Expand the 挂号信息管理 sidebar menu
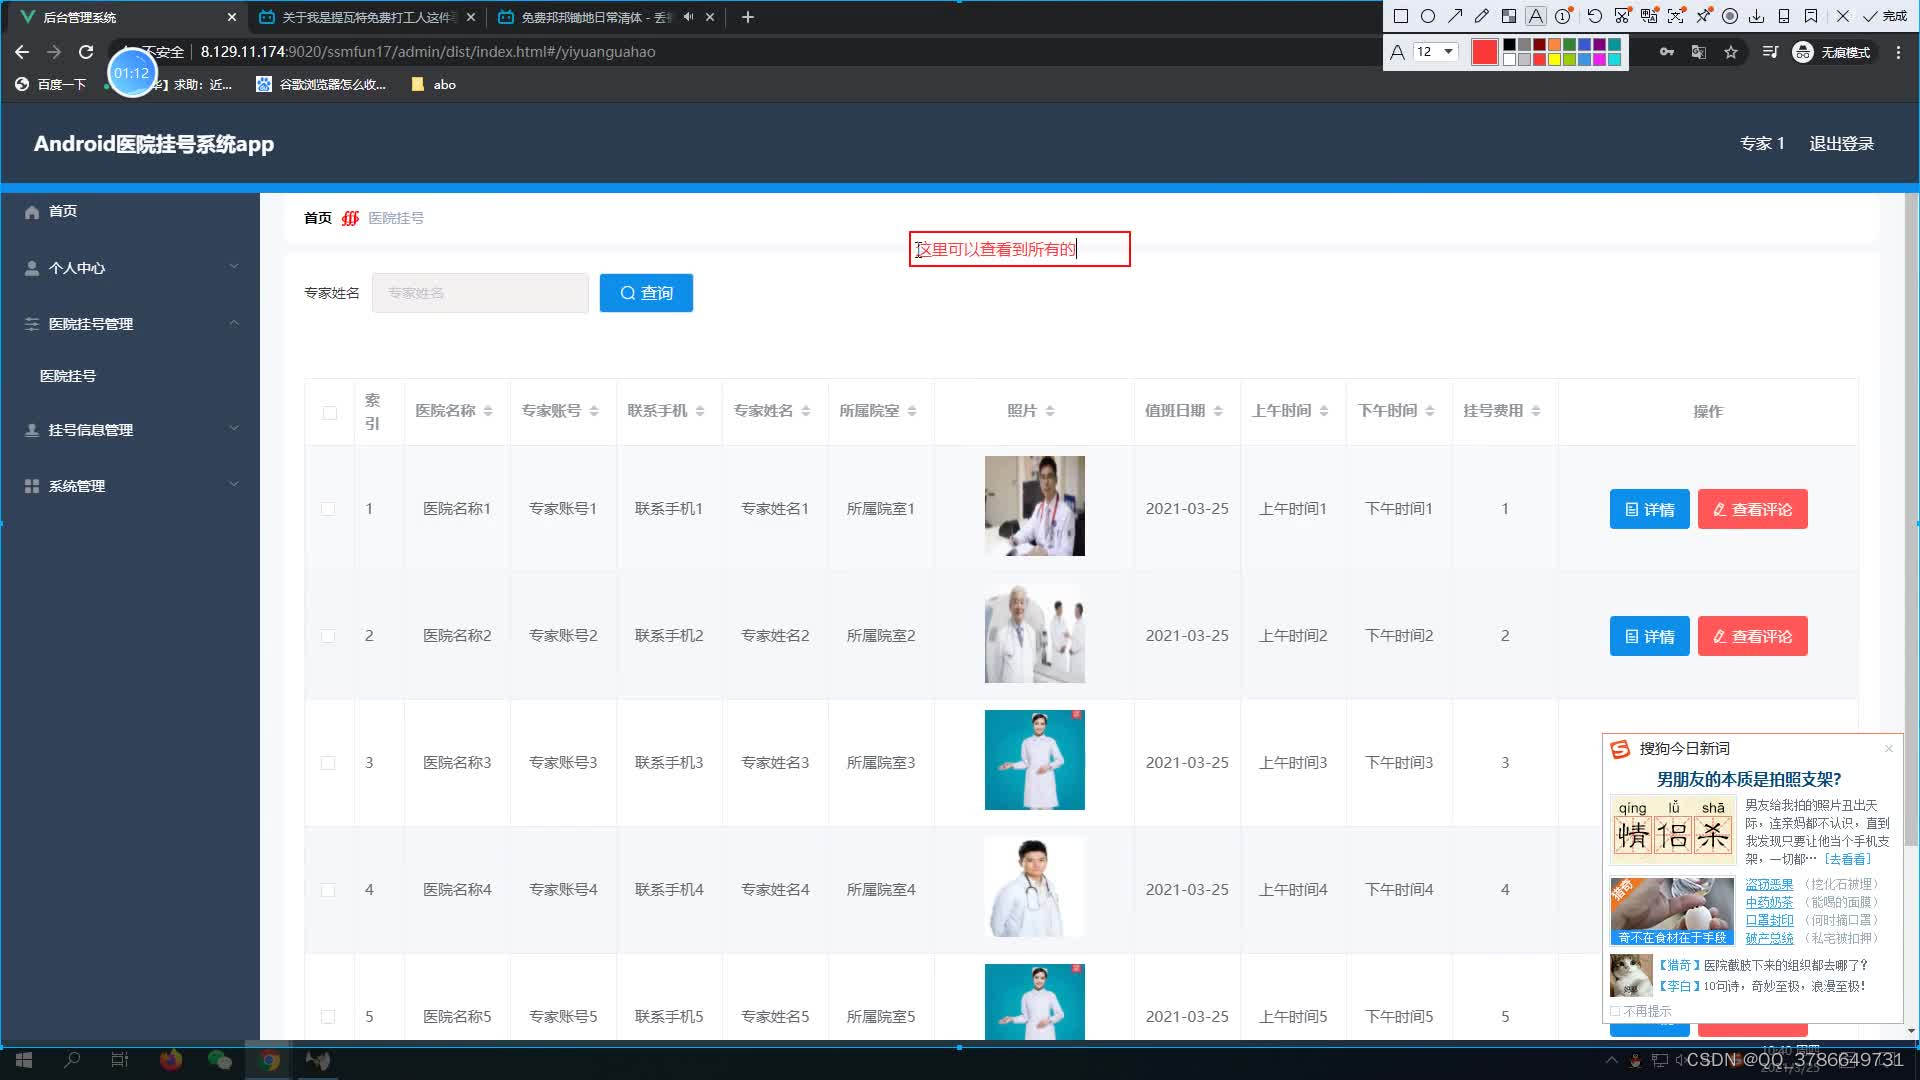This screenshot has width=1920, height=1080. point(130,430)
